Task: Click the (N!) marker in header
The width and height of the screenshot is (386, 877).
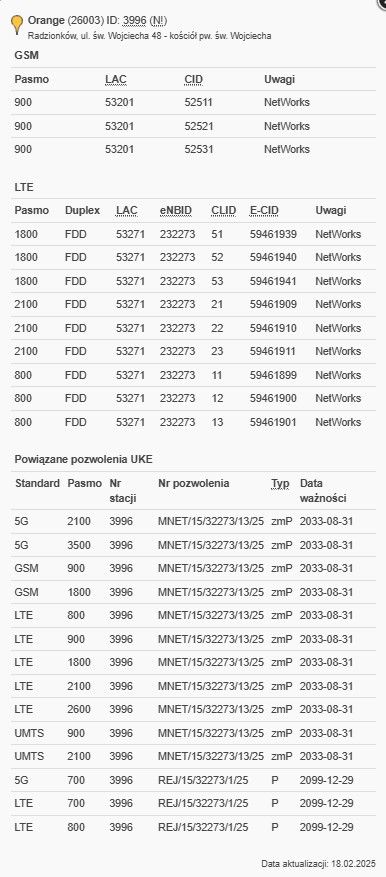Action: coord(158,21)
